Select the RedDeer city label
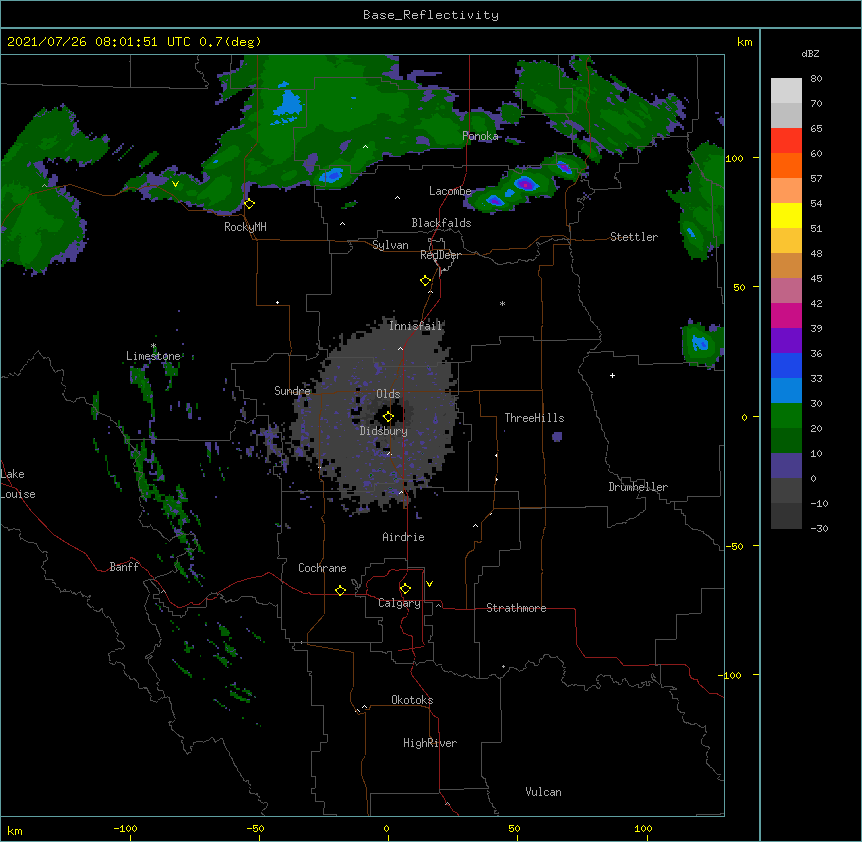The width and height of the screenshot is (862, 842). tap(440, 255)
